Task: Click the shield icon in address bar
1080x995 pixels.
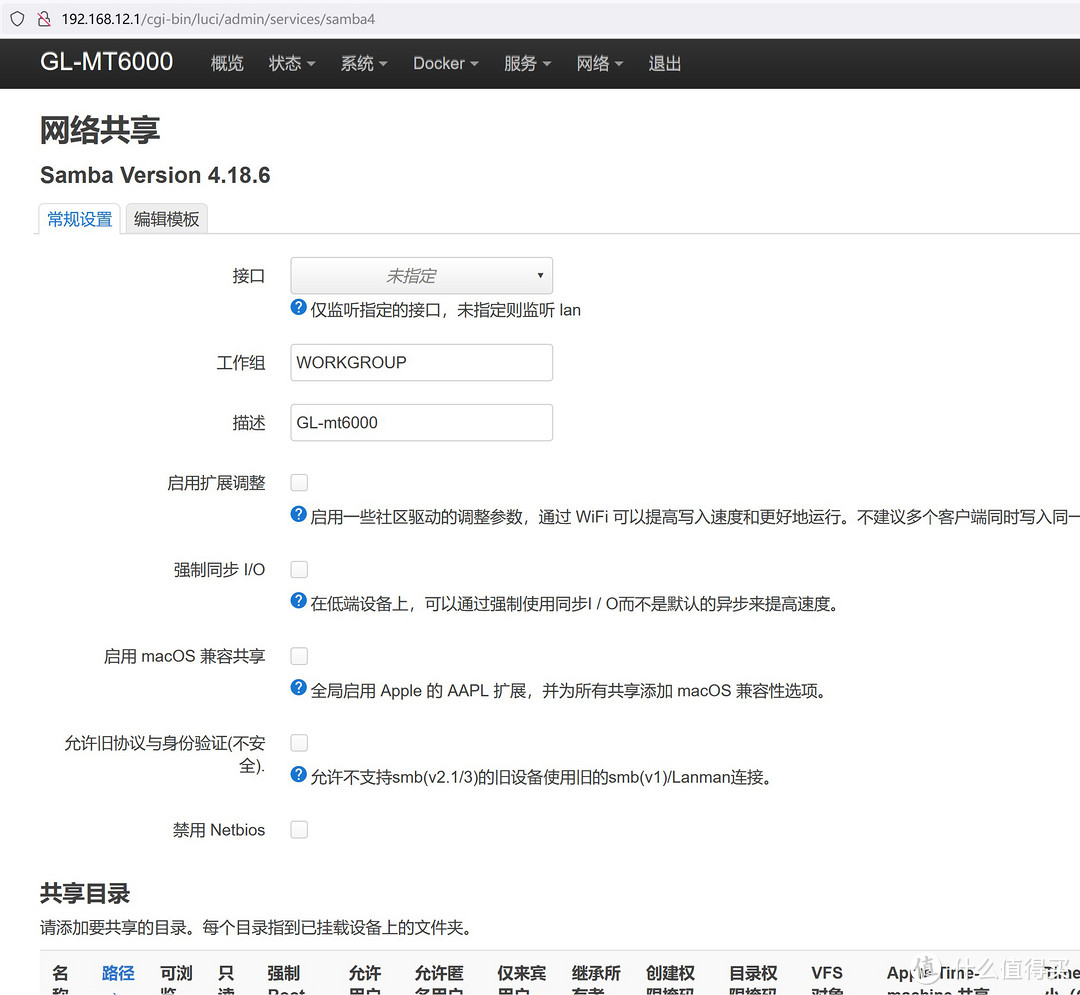Action: tap(17, 19)
